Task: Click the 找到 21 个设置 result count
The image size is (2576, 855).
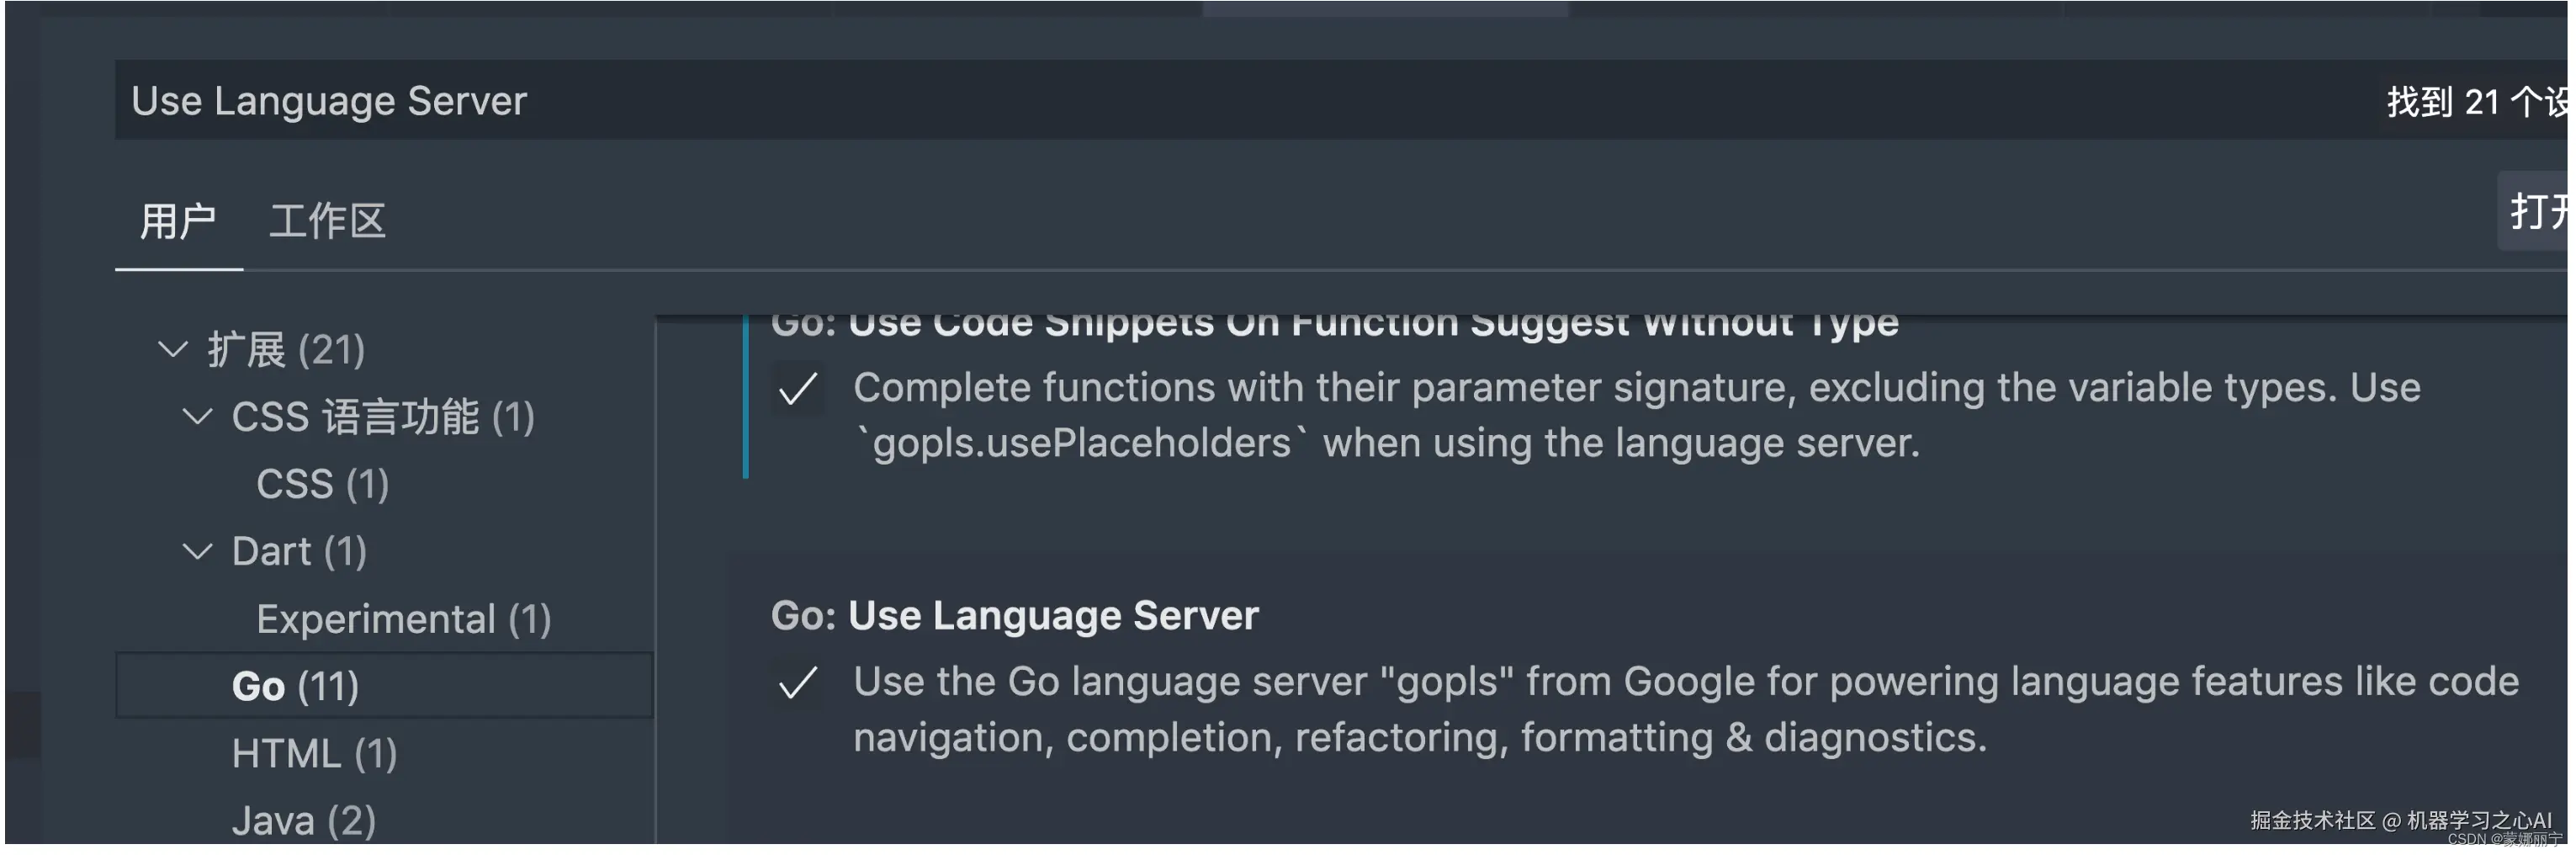Action: [x=2474, y=101]
